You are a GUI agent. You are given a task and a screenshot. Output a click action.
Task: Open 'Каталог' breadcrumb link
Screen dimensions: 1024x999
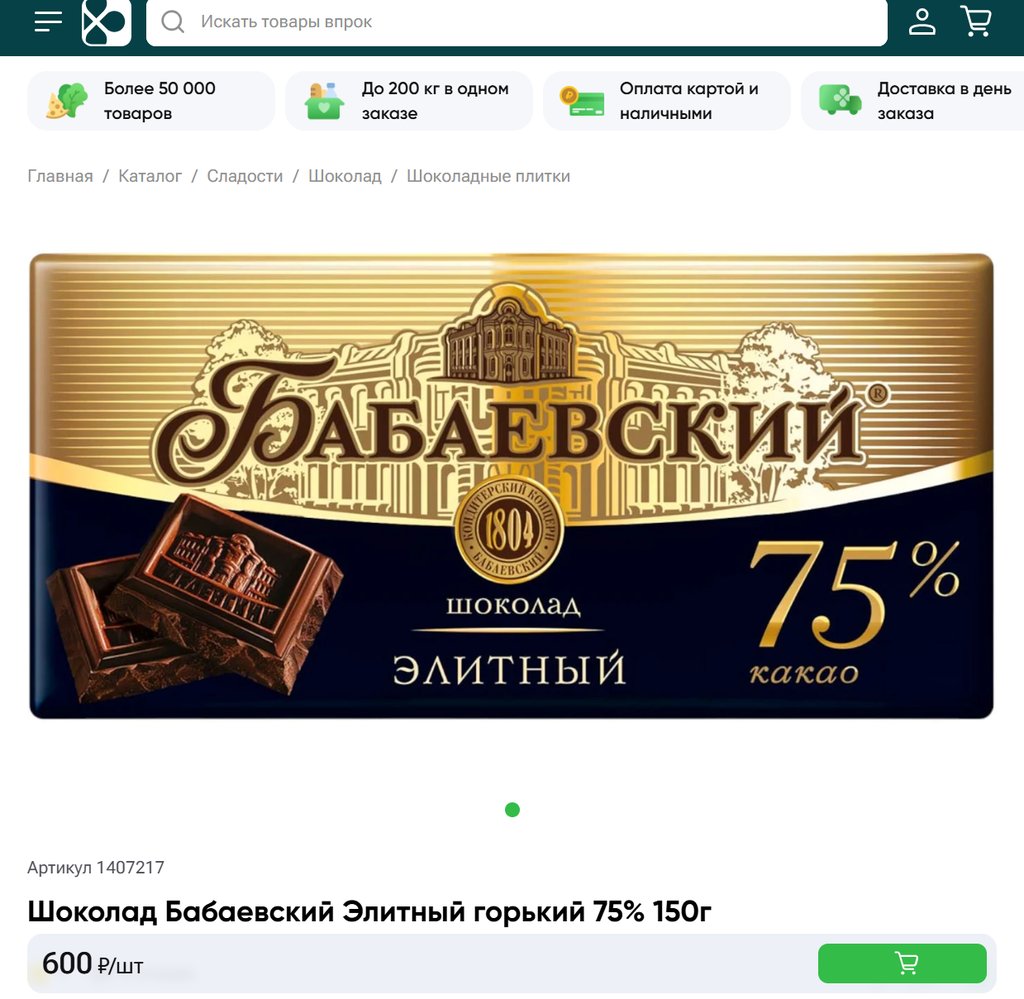[x=150, y=176]
